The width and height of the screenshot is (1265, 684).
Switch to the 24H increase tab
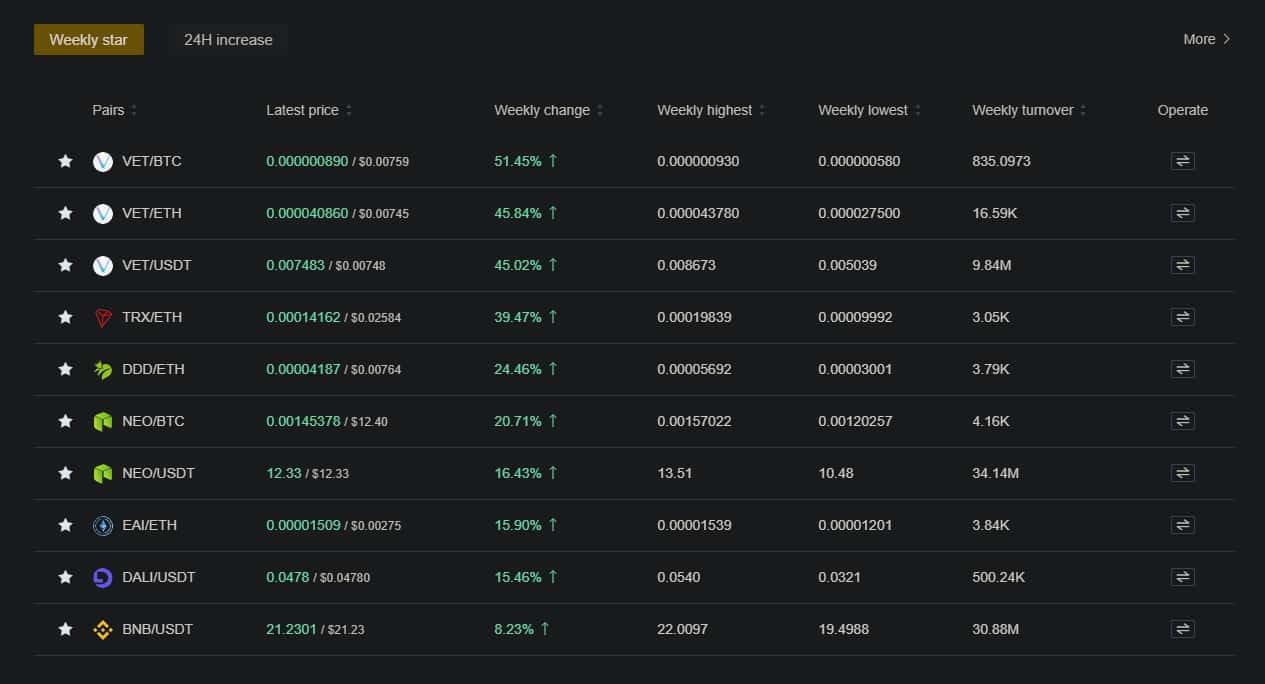pyautogui.click(x=228, y=40)
